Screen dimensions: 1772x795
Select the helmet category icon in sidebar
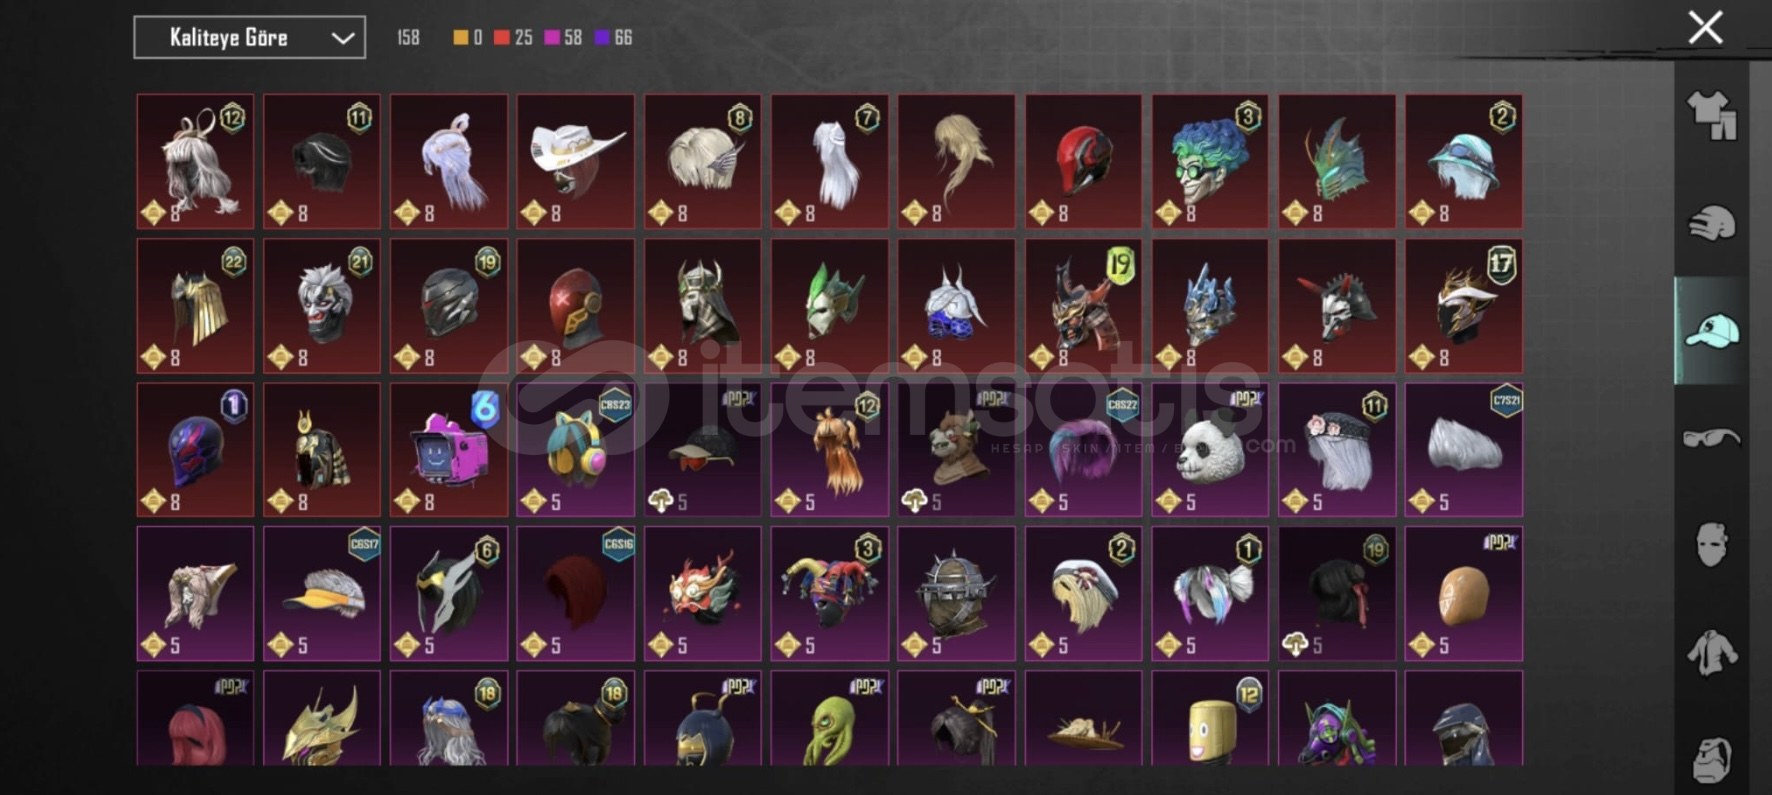[1712, 223]
